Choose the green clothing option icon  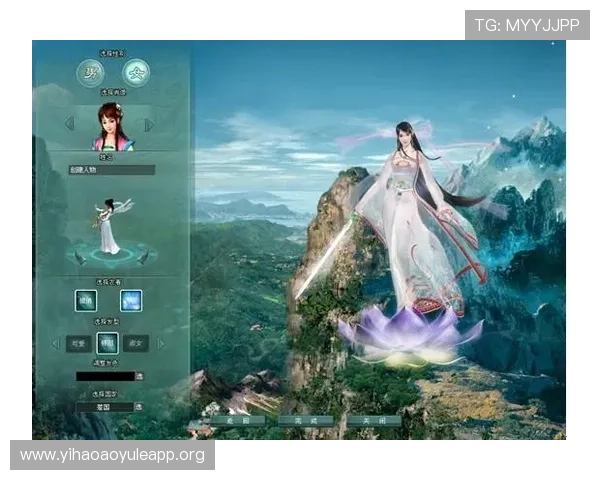(x=87, y=299)
